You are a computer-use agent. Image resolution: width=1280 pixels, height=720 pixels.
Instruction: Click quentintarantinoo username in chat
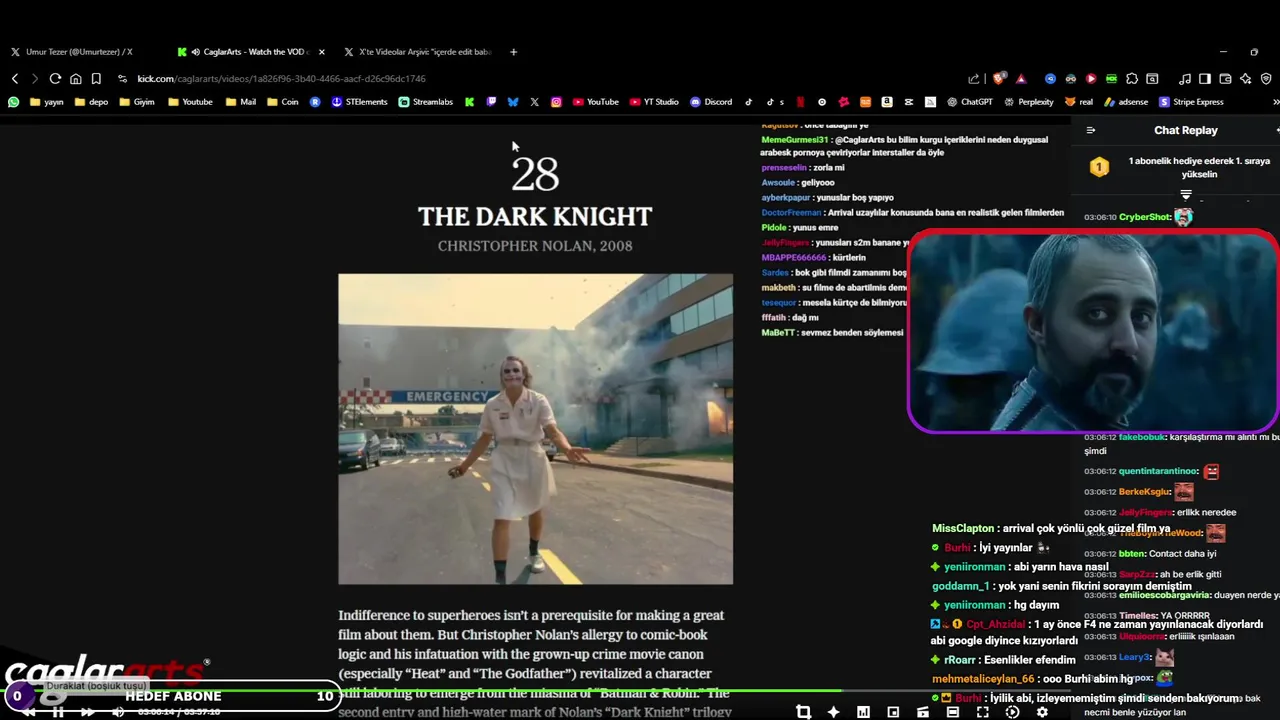(1158, 471)
